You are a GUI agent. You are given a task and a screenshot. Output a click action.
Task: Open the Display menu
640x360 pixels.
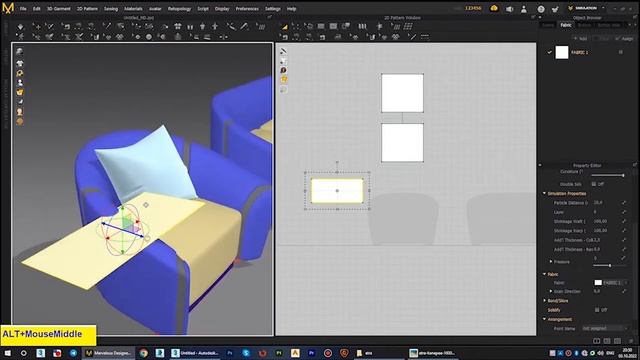222,9
